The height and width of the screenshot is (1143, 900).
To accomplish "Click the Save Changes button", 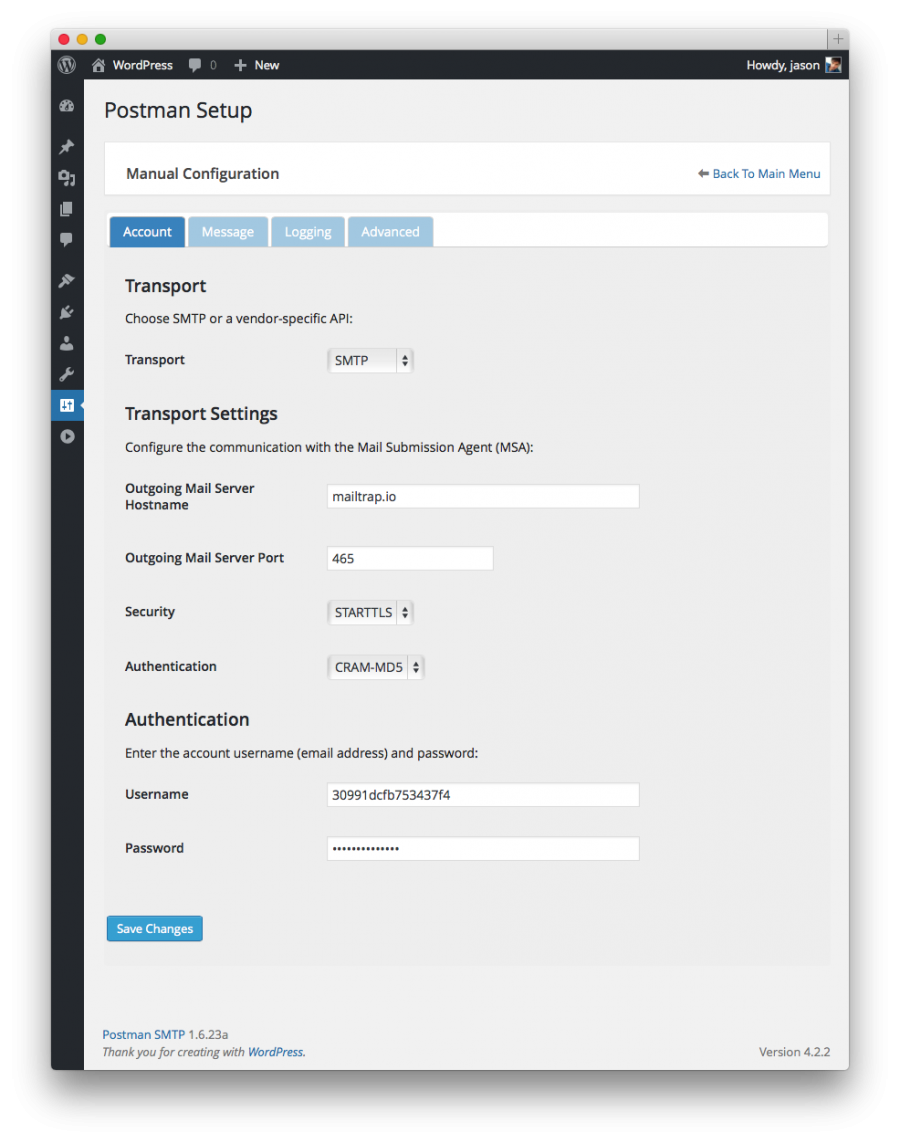I will coord(154,928).
